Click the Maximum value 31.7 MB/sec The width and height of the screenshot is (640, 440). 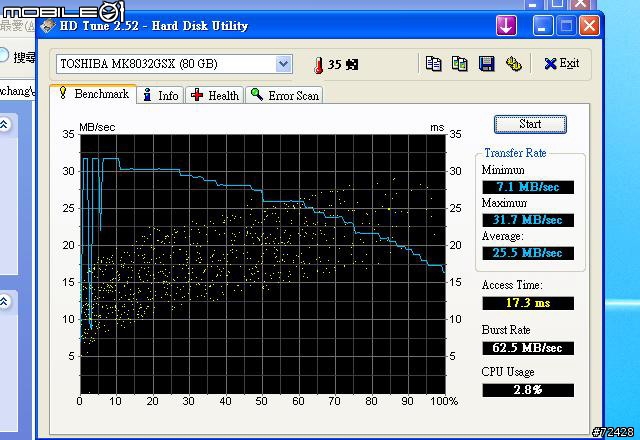tap(528, 220)
